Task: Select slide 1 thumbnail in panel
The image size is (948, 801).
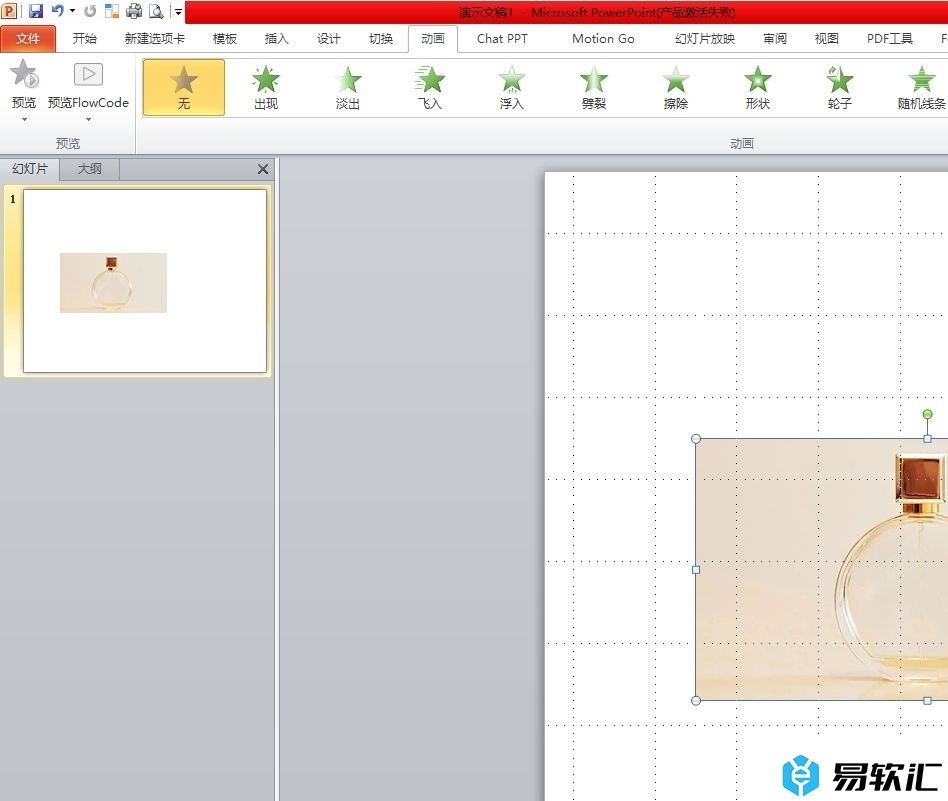Action: (x=144, y=281)
